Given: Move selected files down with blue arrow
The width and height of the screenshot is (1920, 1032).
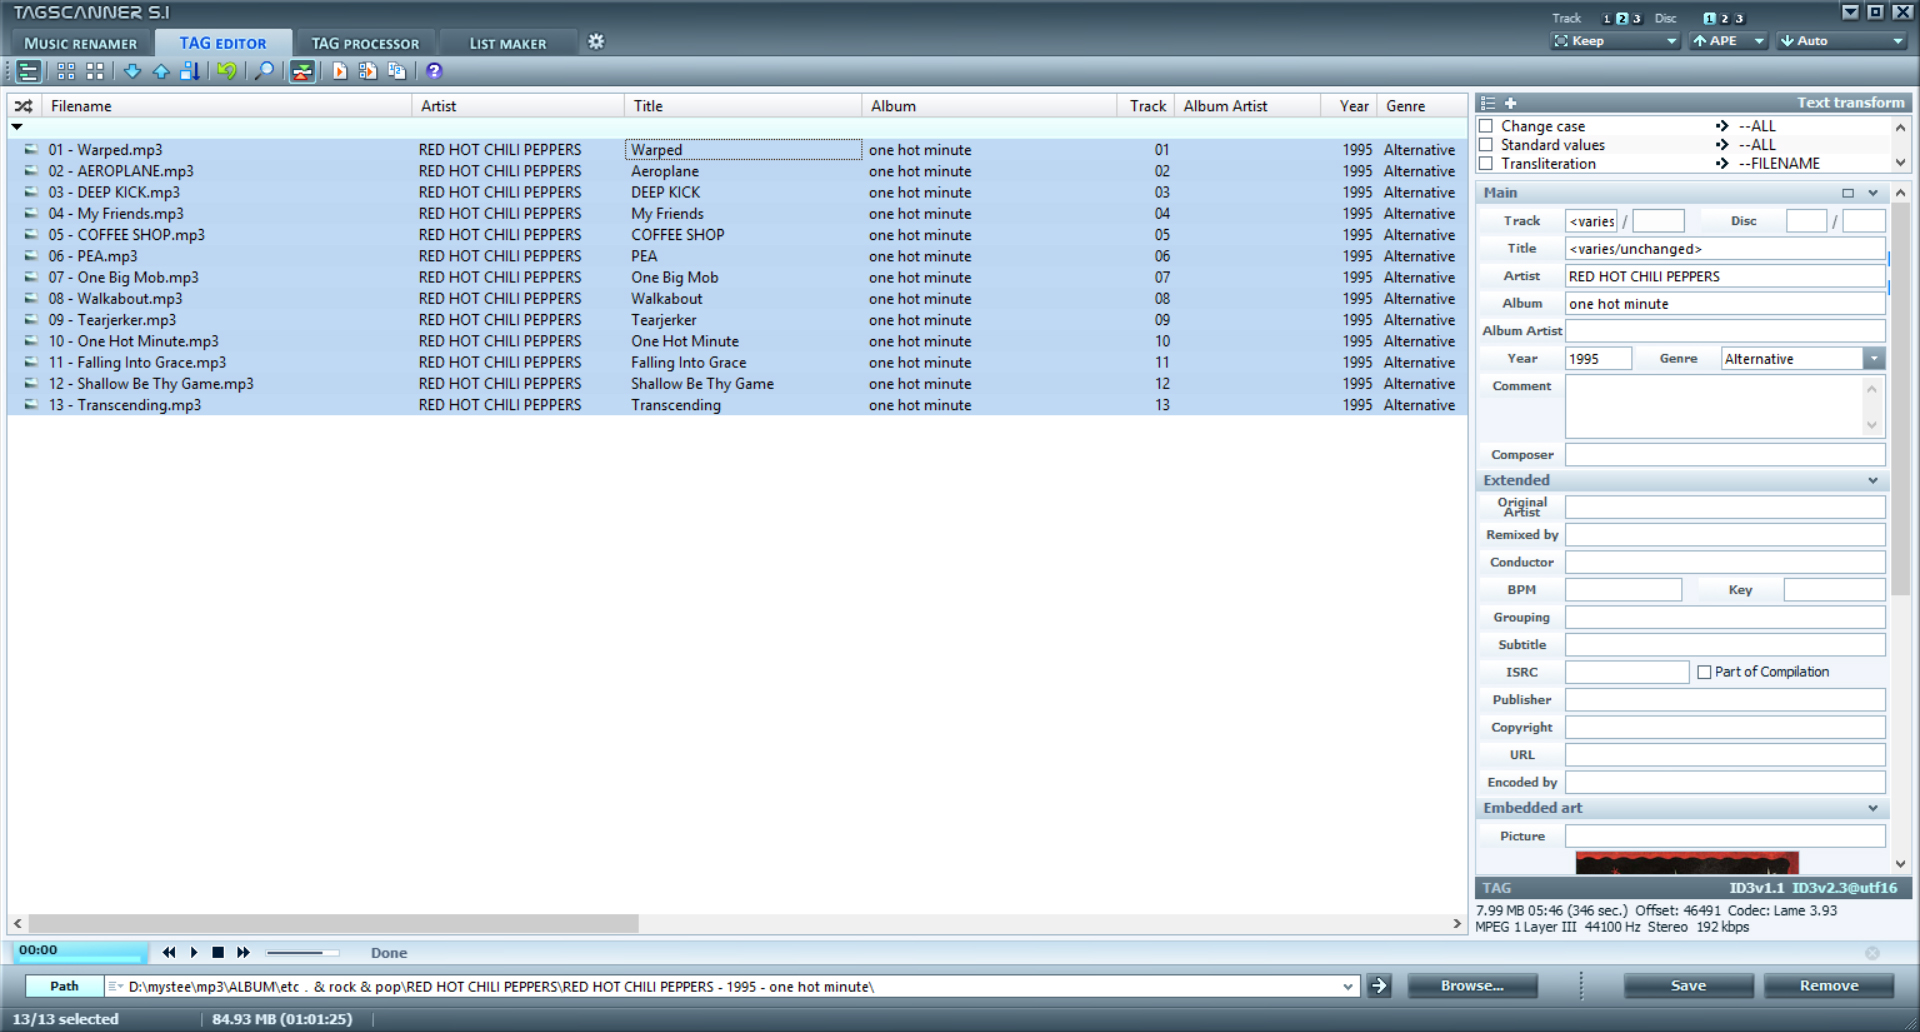Looking at the screenshot, I should (x=132, y=71).
